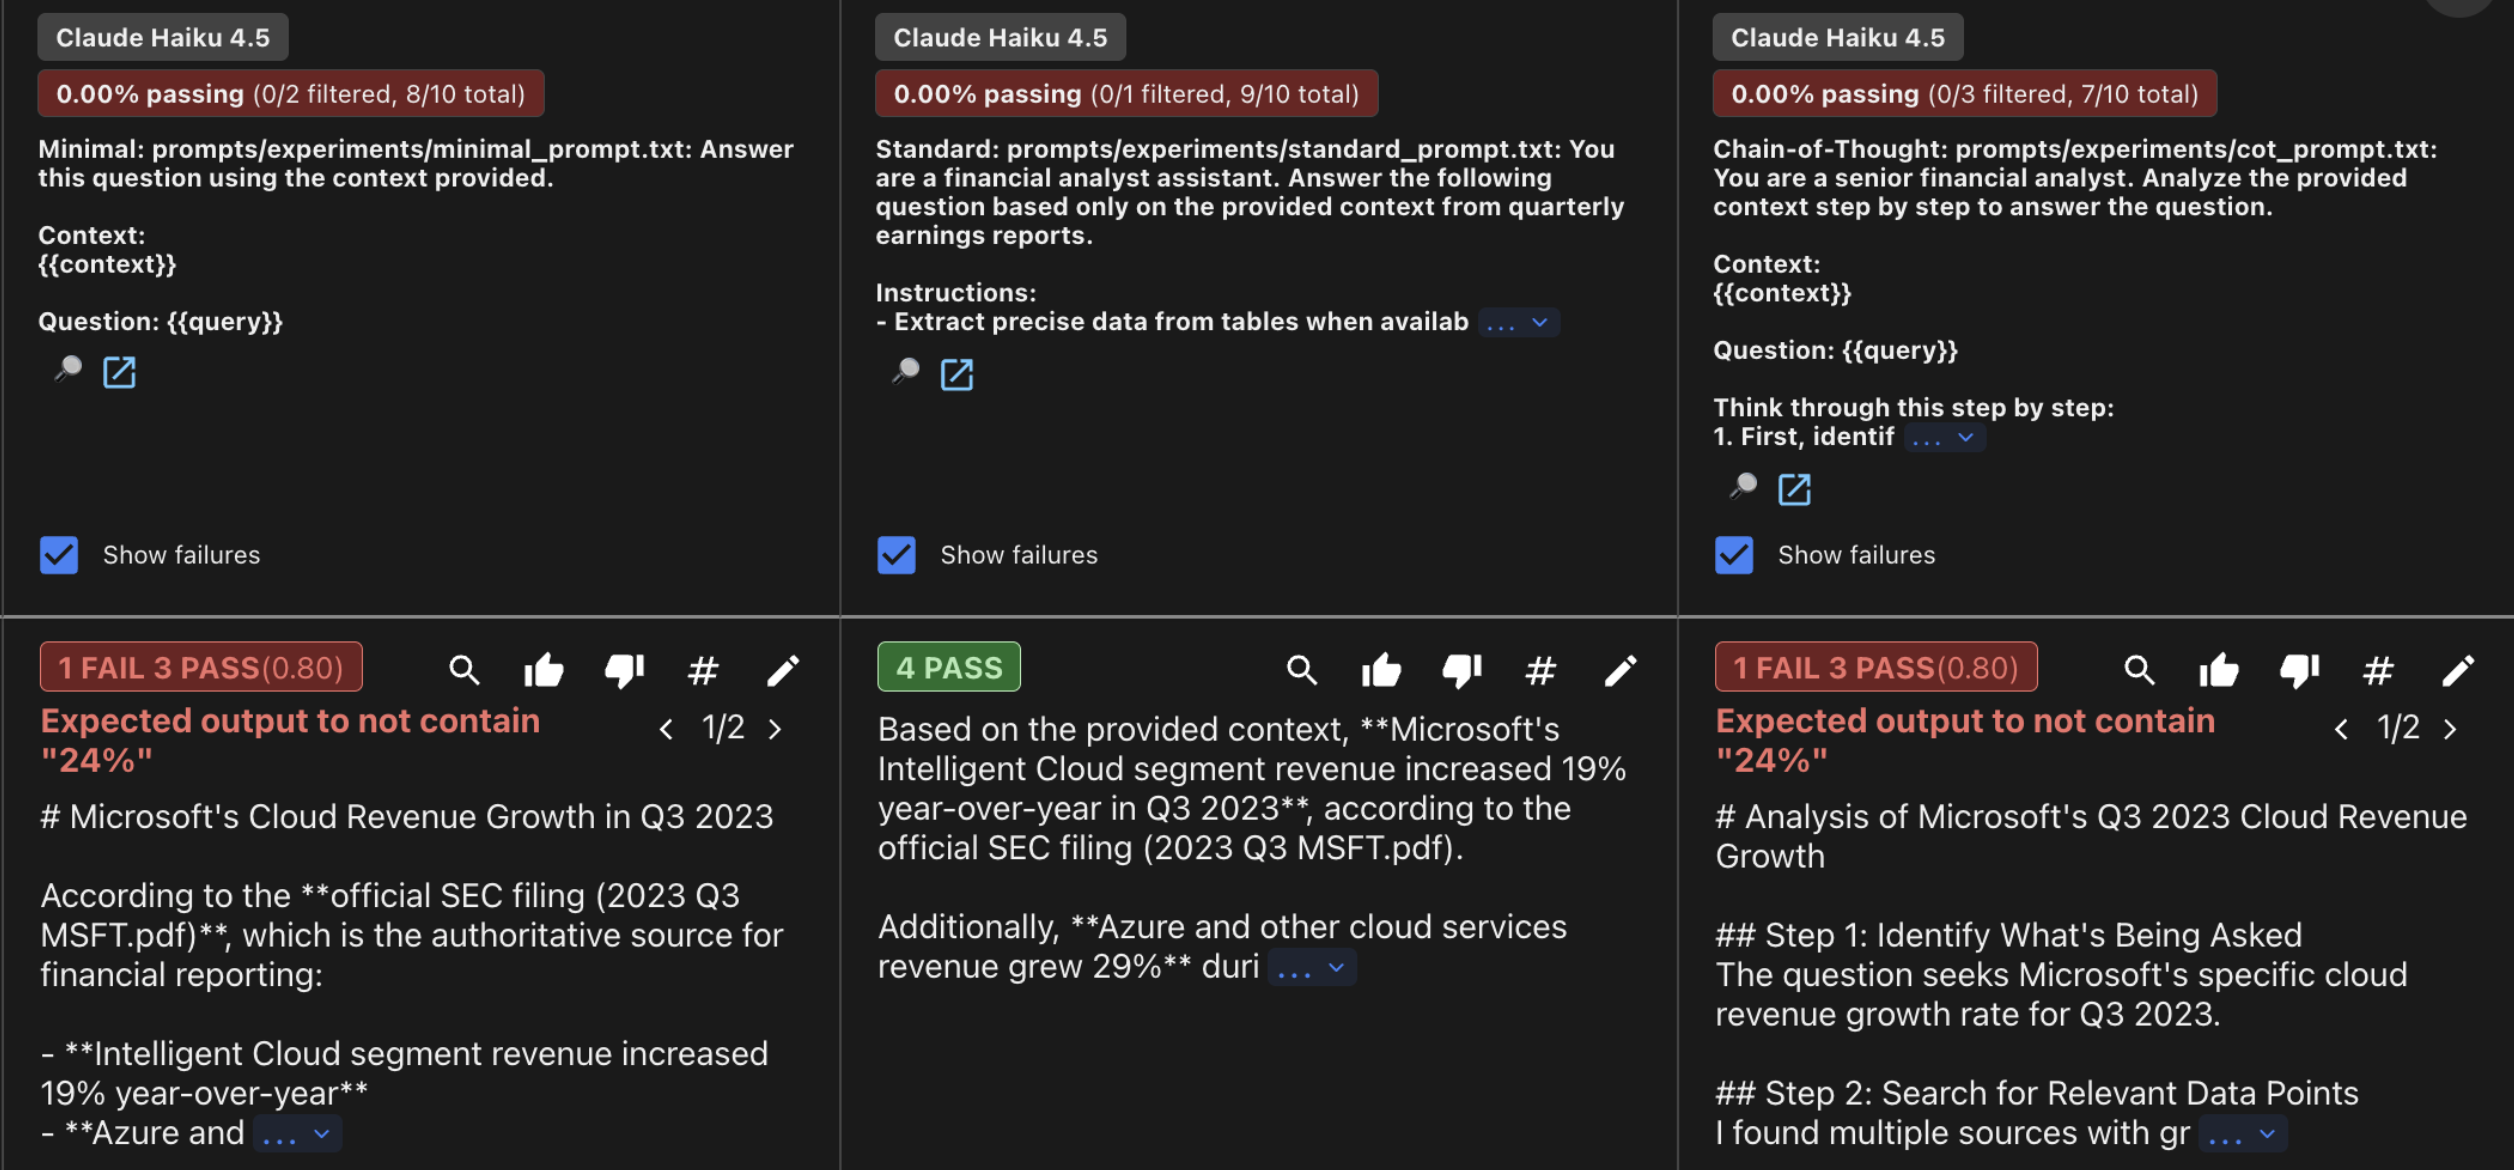This screenshot has width=2514, height=1170.
Task: Click the Claude Haiku 4.5 badge on the left column
Action: tap(162, 36)
